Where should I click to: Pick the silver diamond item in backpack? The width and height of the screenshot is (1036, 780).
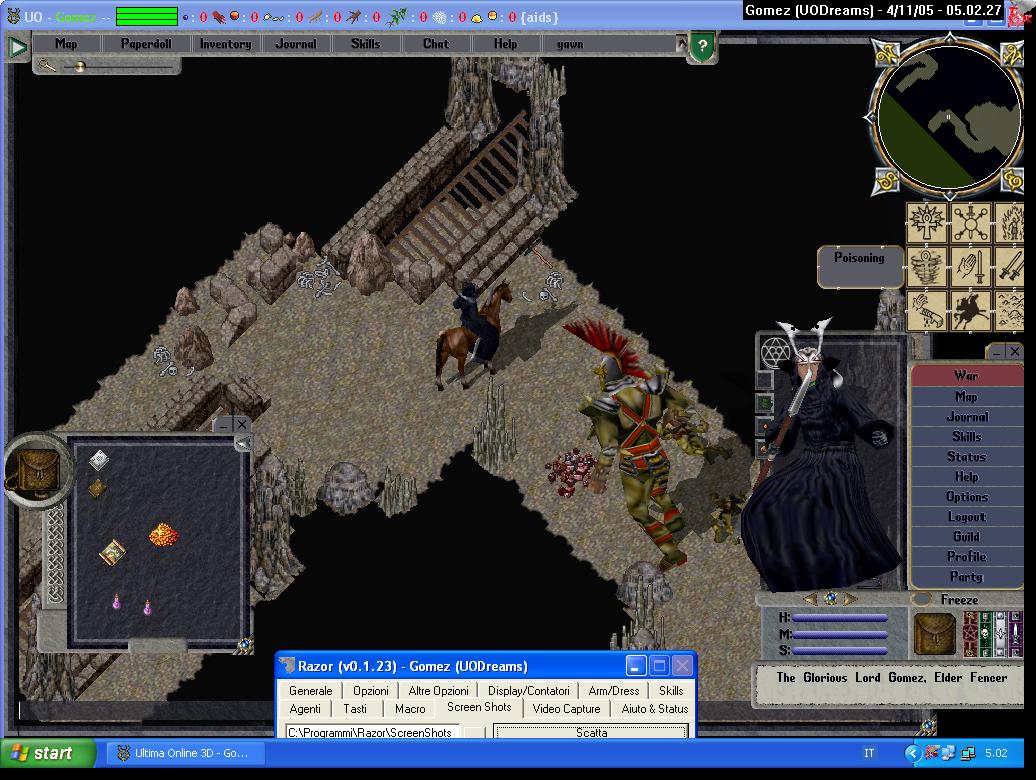point(99,459)
